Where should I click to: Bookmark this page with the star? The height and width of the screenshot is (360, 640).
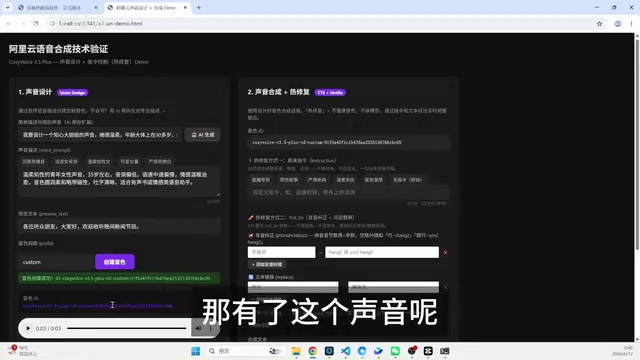coord(599,24)
